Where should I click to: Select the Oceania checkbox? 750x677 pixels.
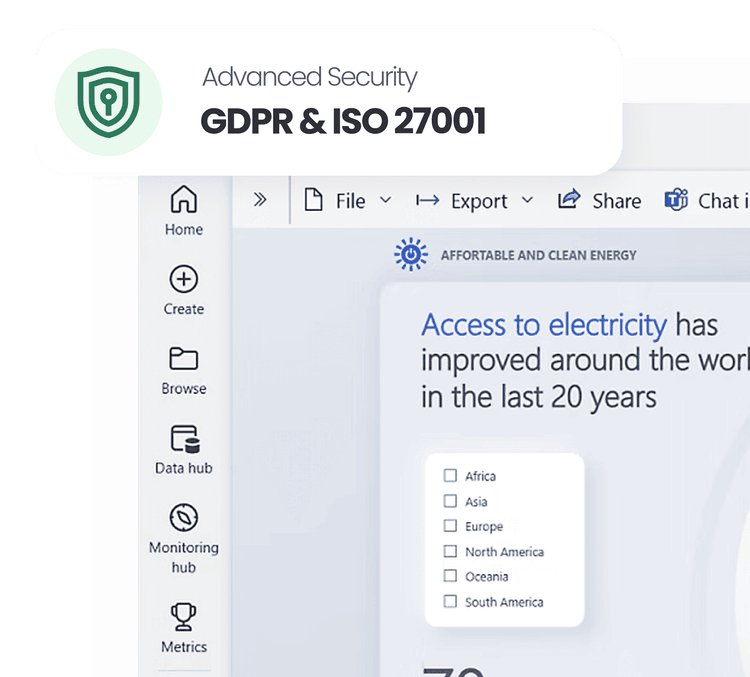[450, 576]
